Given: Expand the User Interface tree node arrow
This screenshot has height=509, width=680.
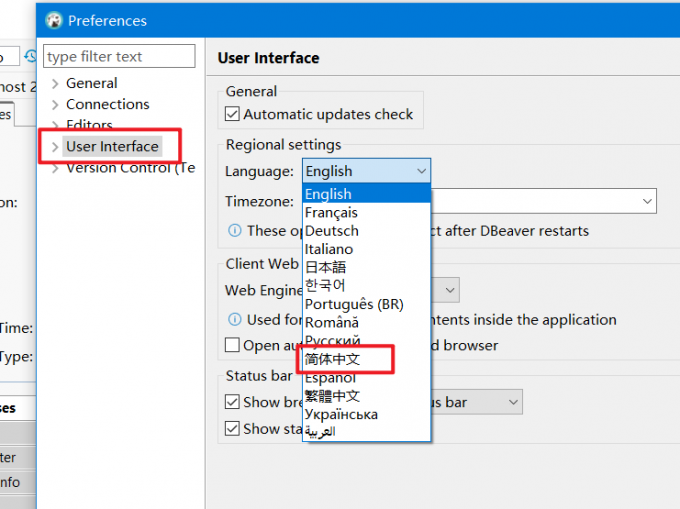Looking at the screenshot, I should click(x=55, y=147).
